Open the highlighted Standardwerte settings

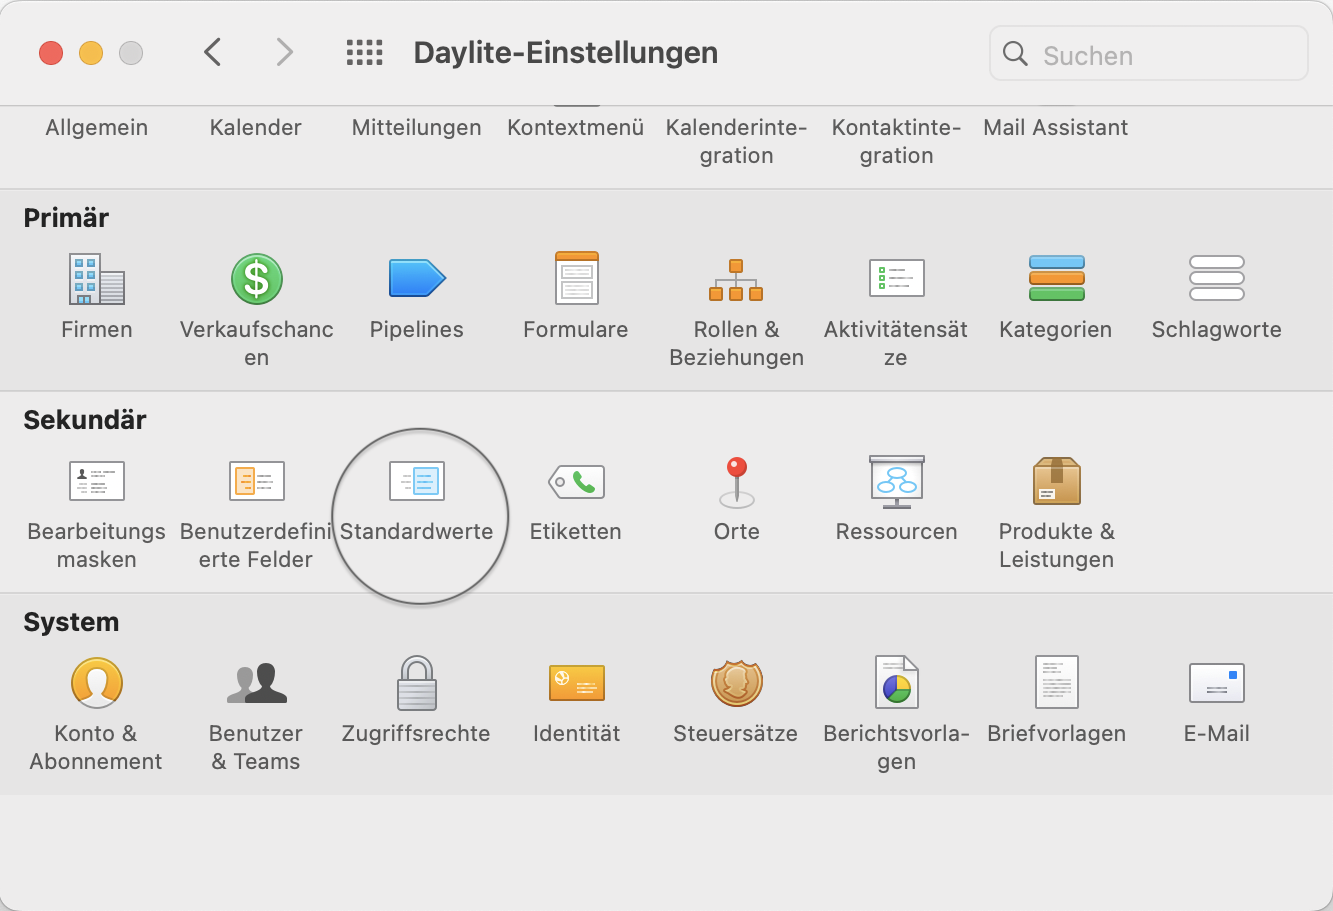pyautogui.click(x=416, y=481)
